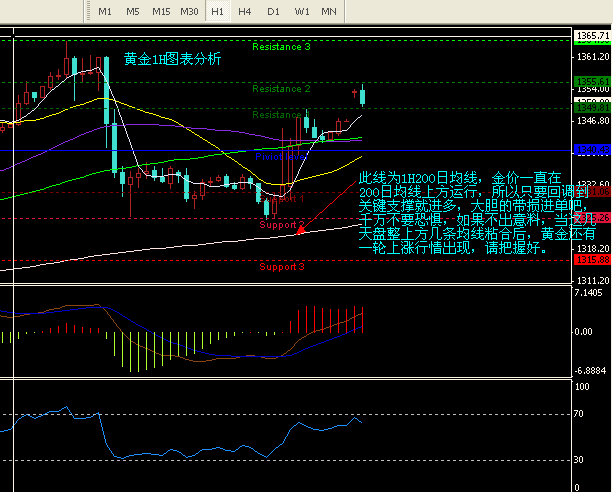This screenshot has height=492, width=613.
Task: Set the timeframe to M30
Action: [x=189, y=11]
